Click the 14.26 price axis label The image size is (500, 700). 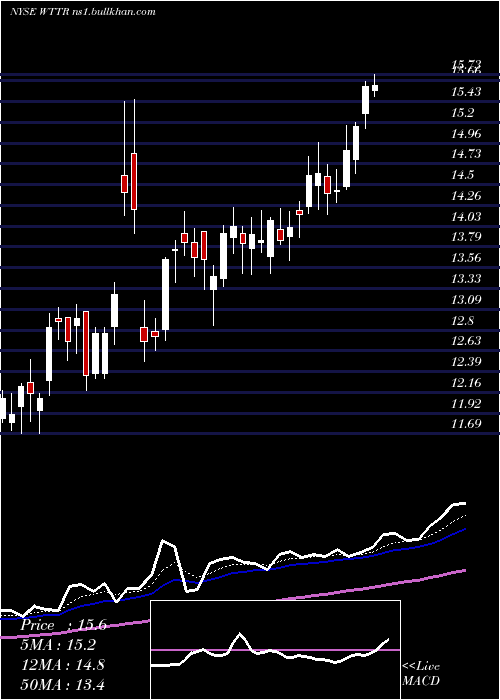pyautogui.click(x=466, y=196)
